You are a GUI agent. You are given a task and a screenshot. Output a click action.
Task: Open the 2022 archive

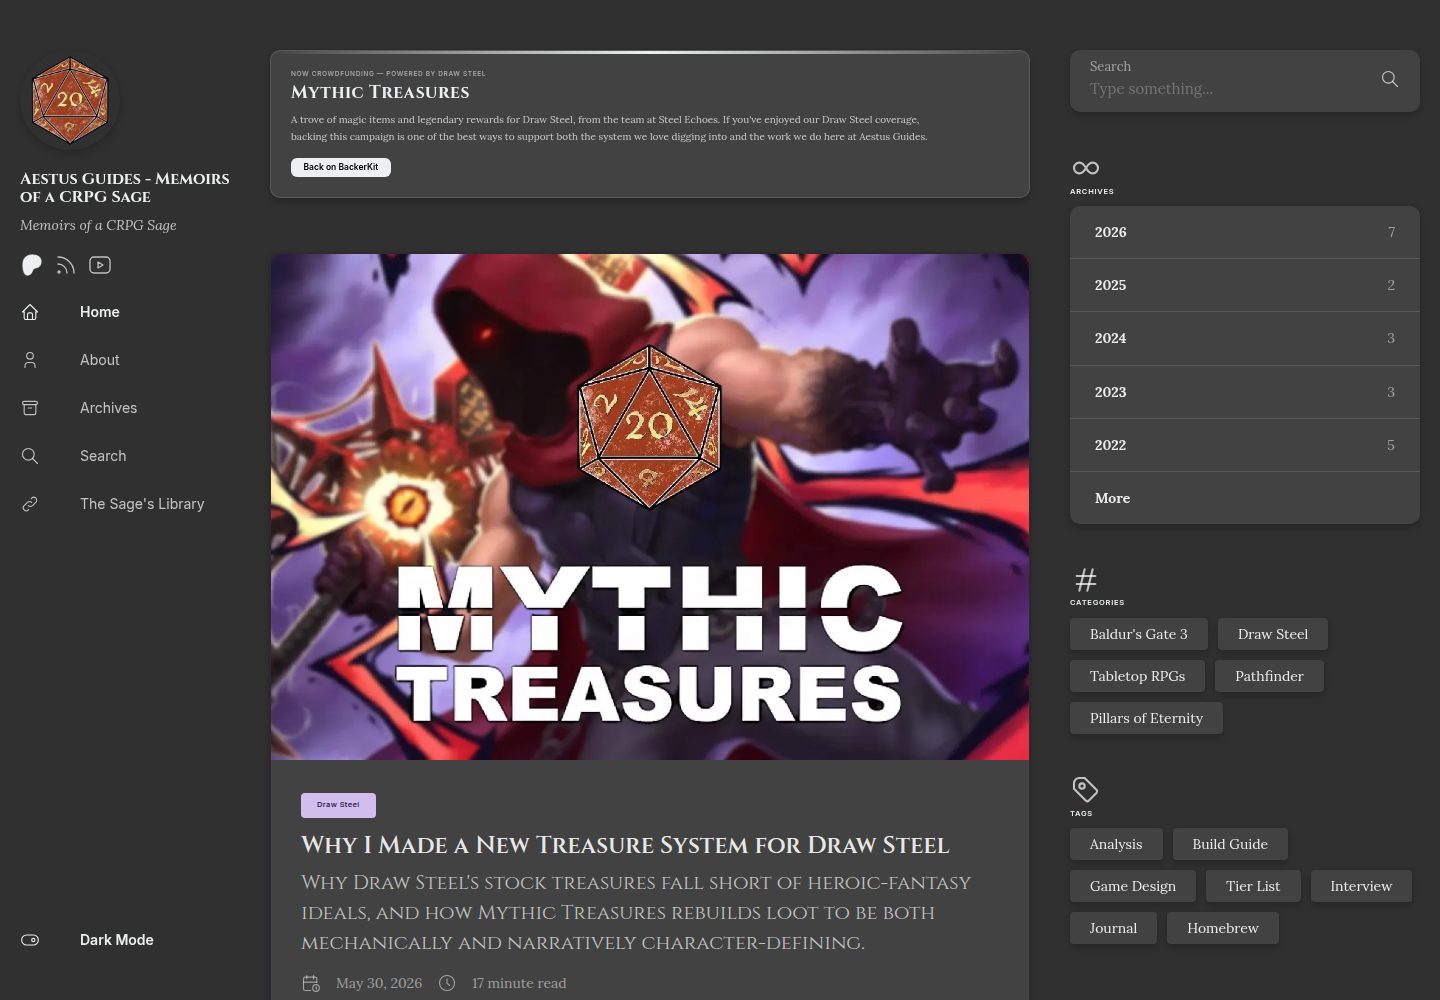coord(1245,445)
